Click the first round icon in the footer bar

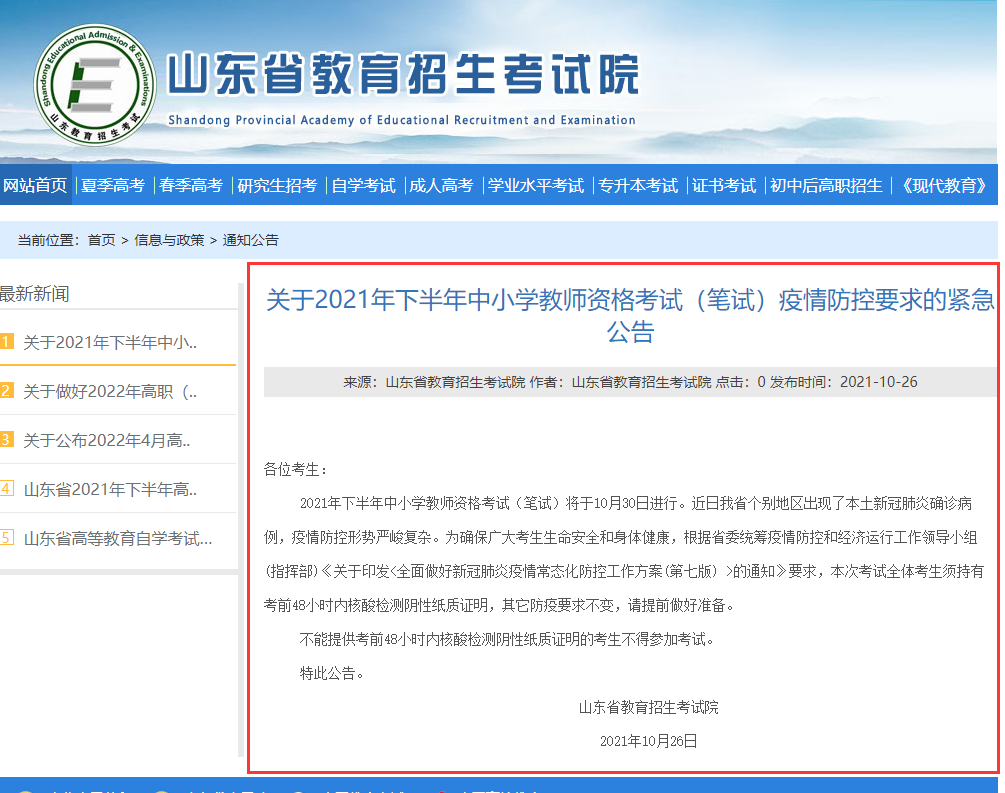(25, 789)
